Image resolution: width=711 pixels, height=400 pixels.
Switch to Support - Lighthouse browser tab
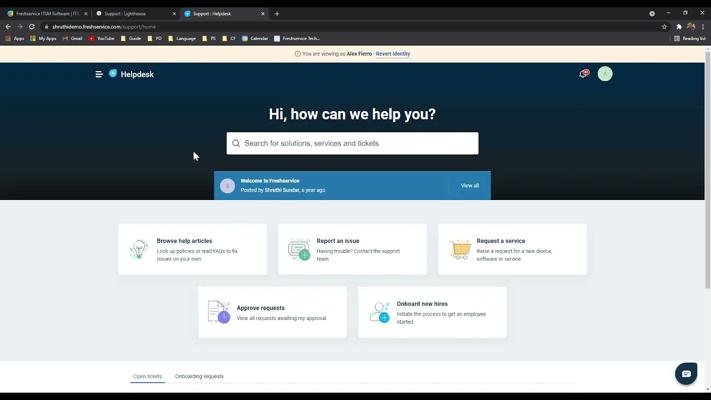134,14
